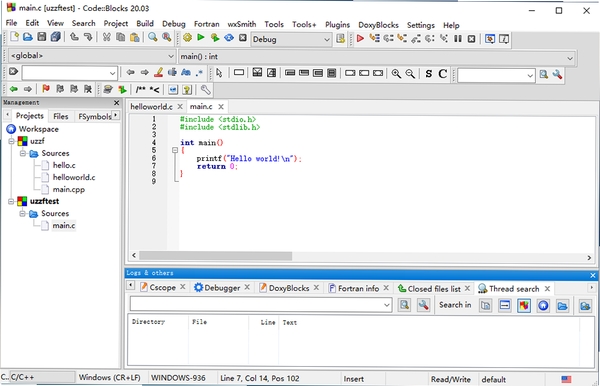Open the Debug menu

[x=174, y=24]
